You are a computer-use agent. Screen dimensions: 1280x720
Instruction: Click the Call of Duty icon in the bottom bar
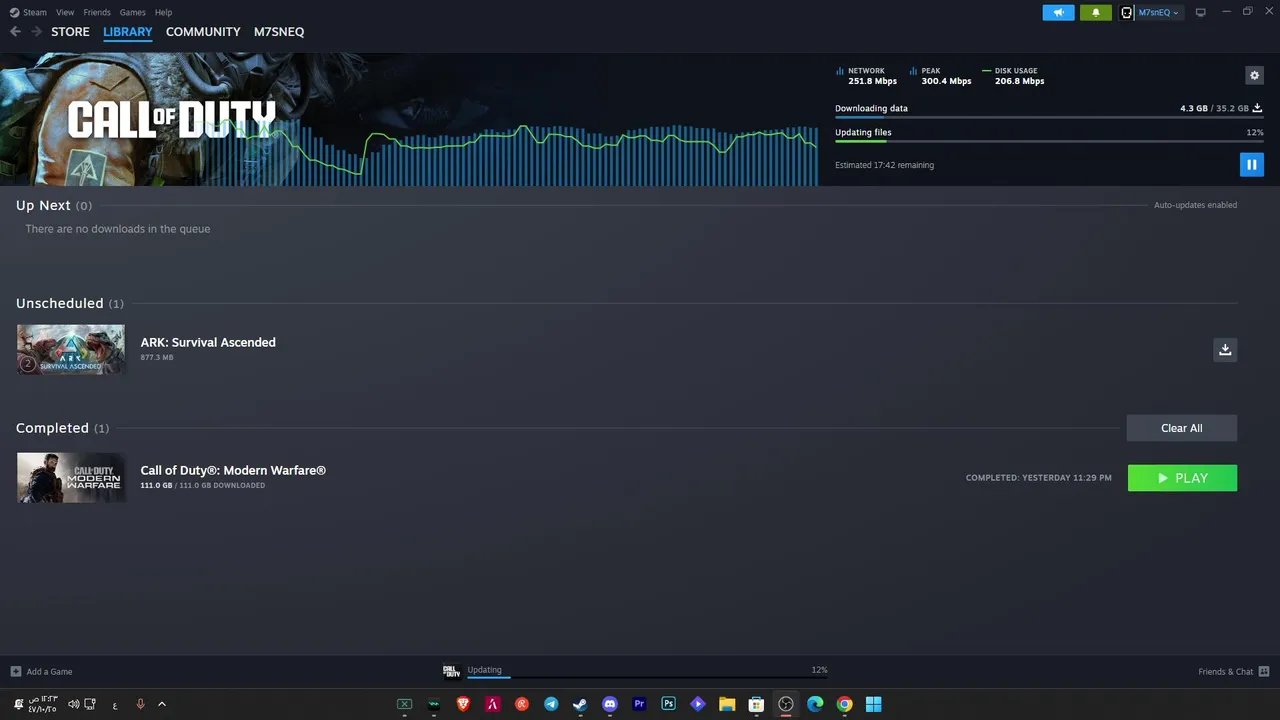tap(451, 671)
